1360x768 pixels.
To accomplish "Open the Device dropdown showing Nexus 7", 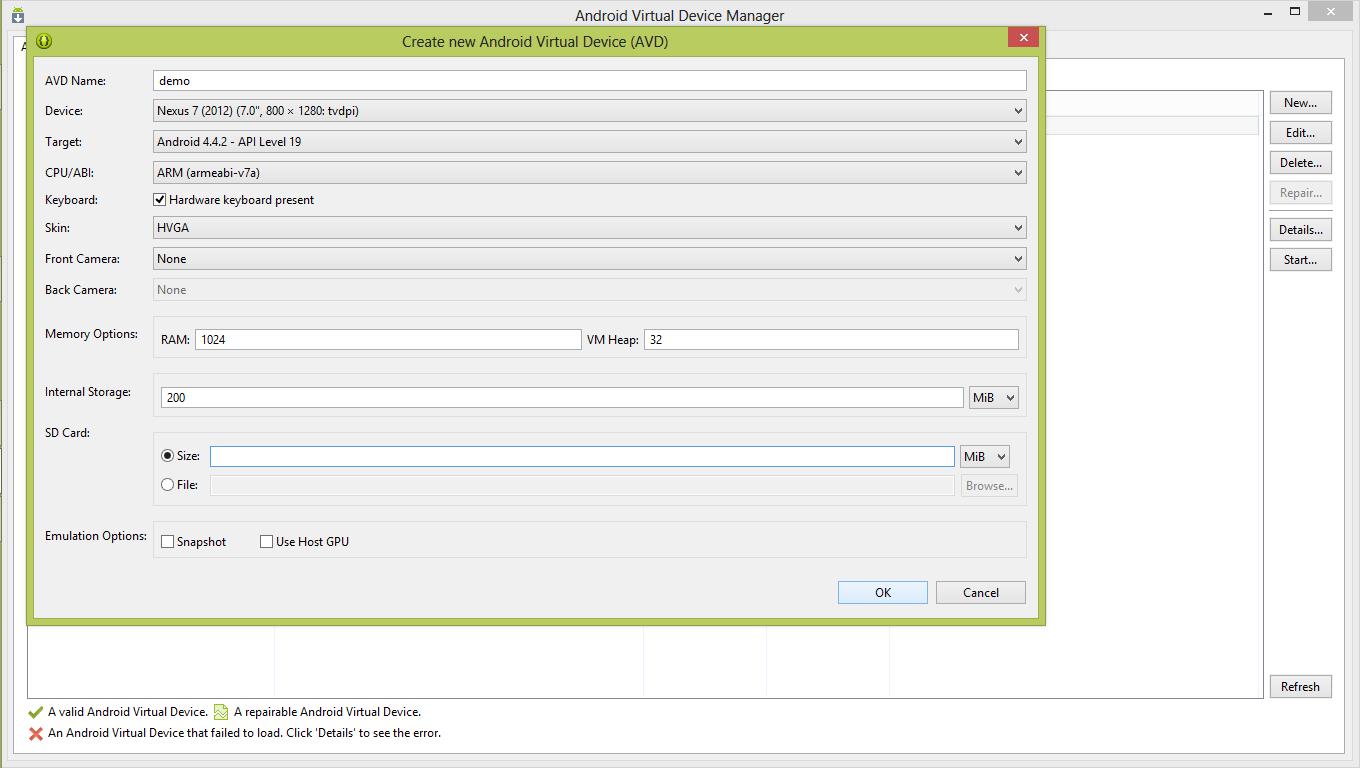I will pos(590,111).
